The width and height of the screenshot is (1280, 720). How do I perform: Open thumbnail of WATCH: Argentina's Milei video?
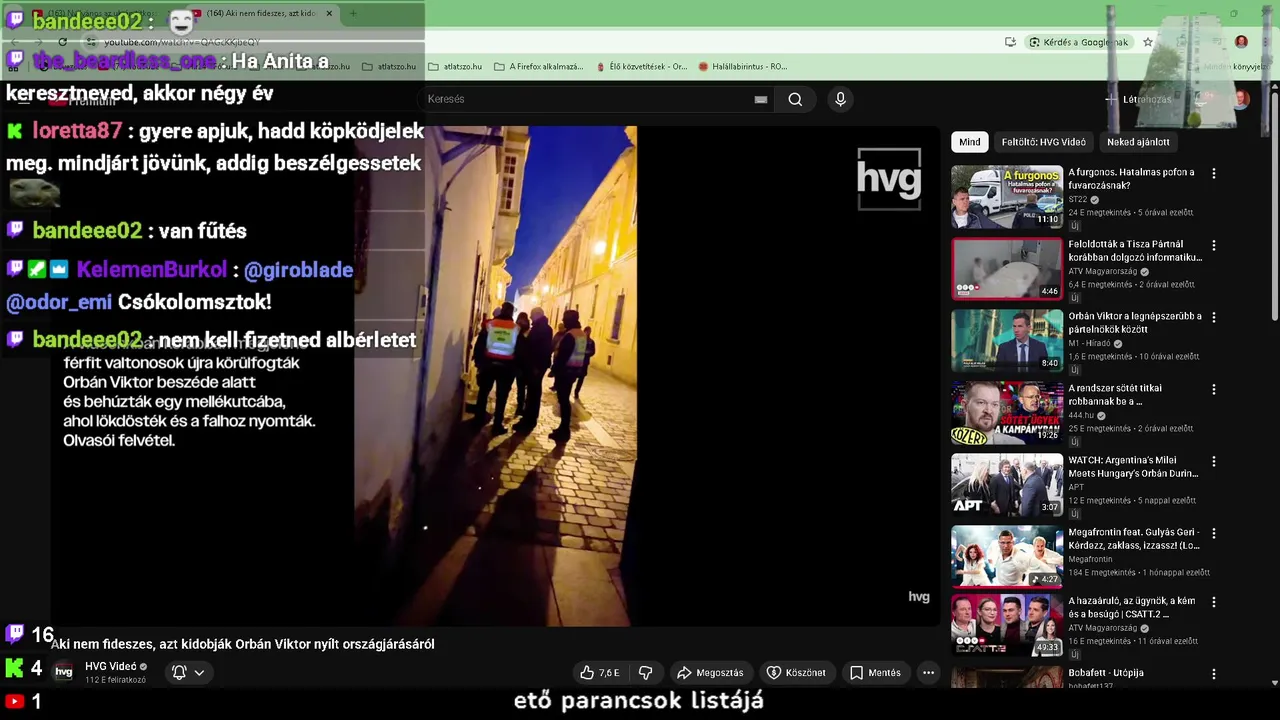1007,485
